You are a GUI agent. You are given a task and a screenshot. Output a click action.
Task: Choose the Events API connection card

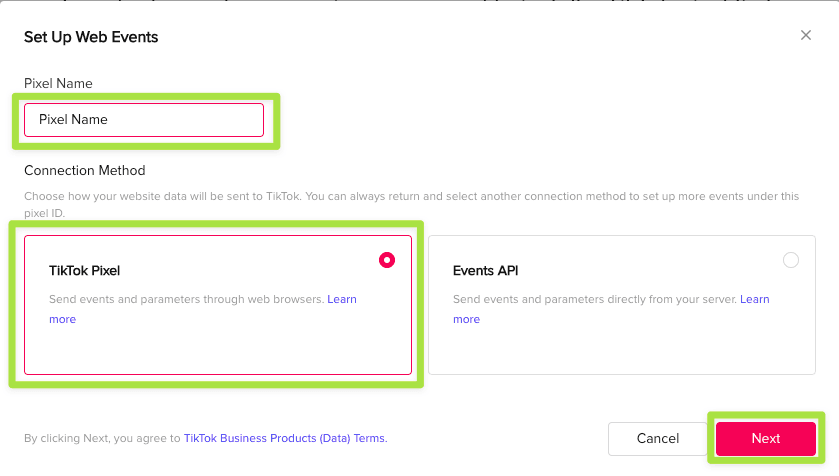click(621, 340)
